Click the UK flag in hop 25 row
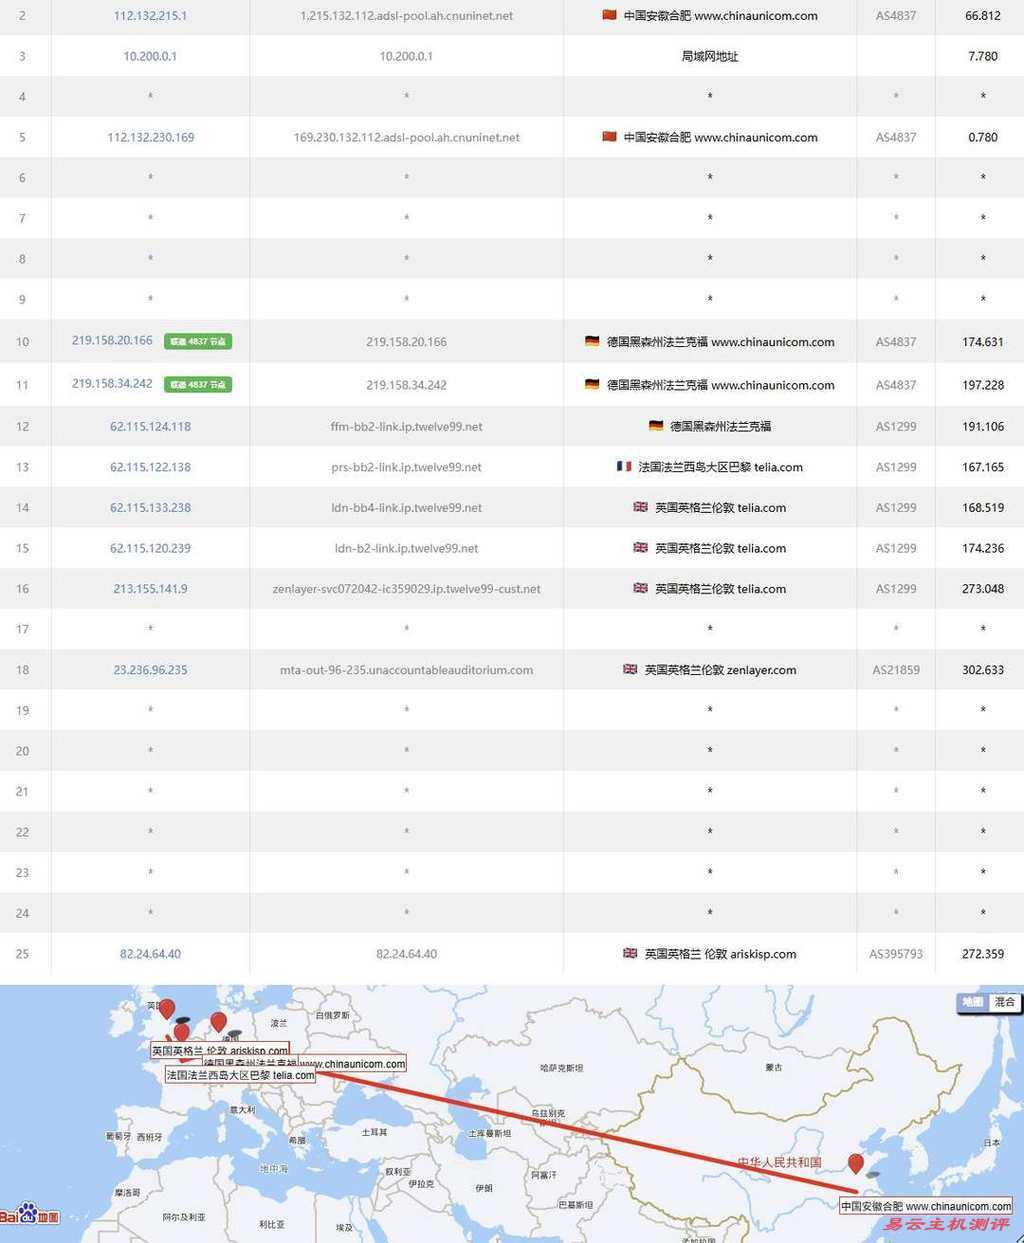1024x1243 pixels. 630,953
